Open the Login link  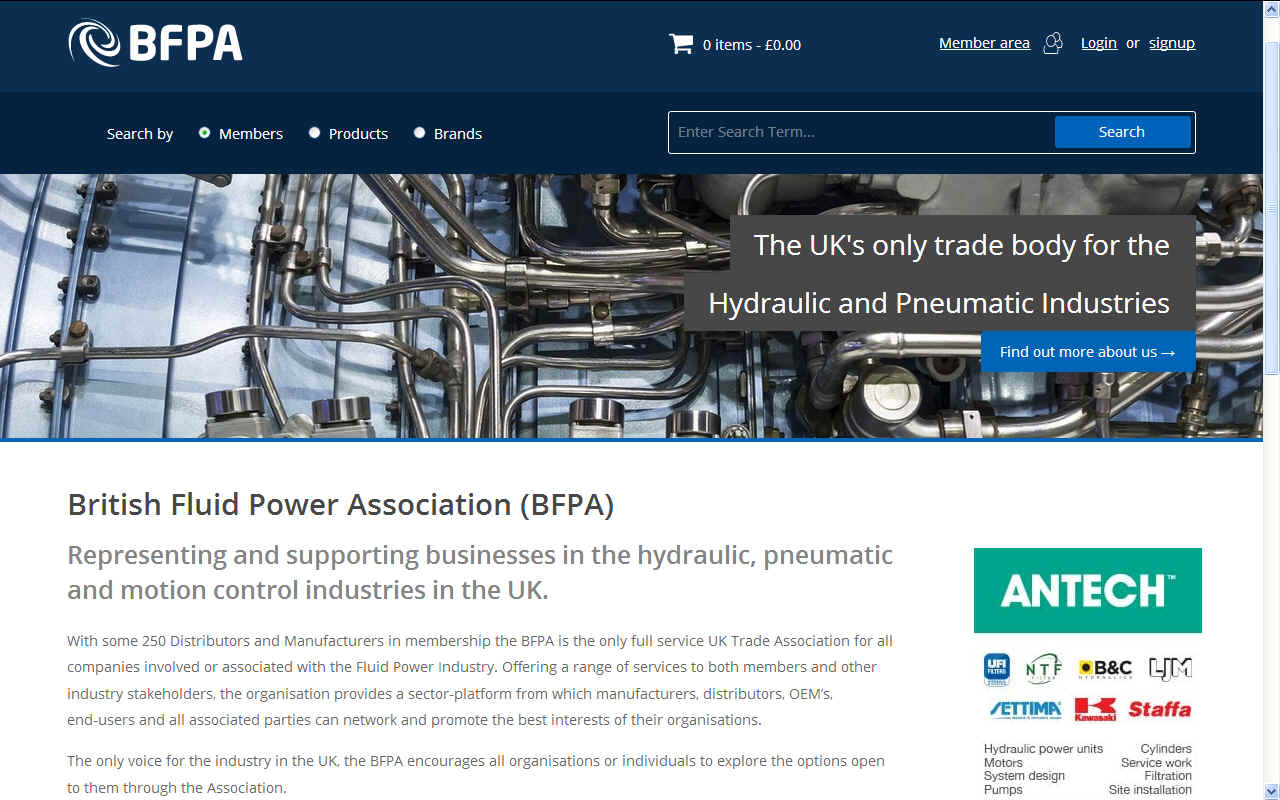tap(1099, 43)
